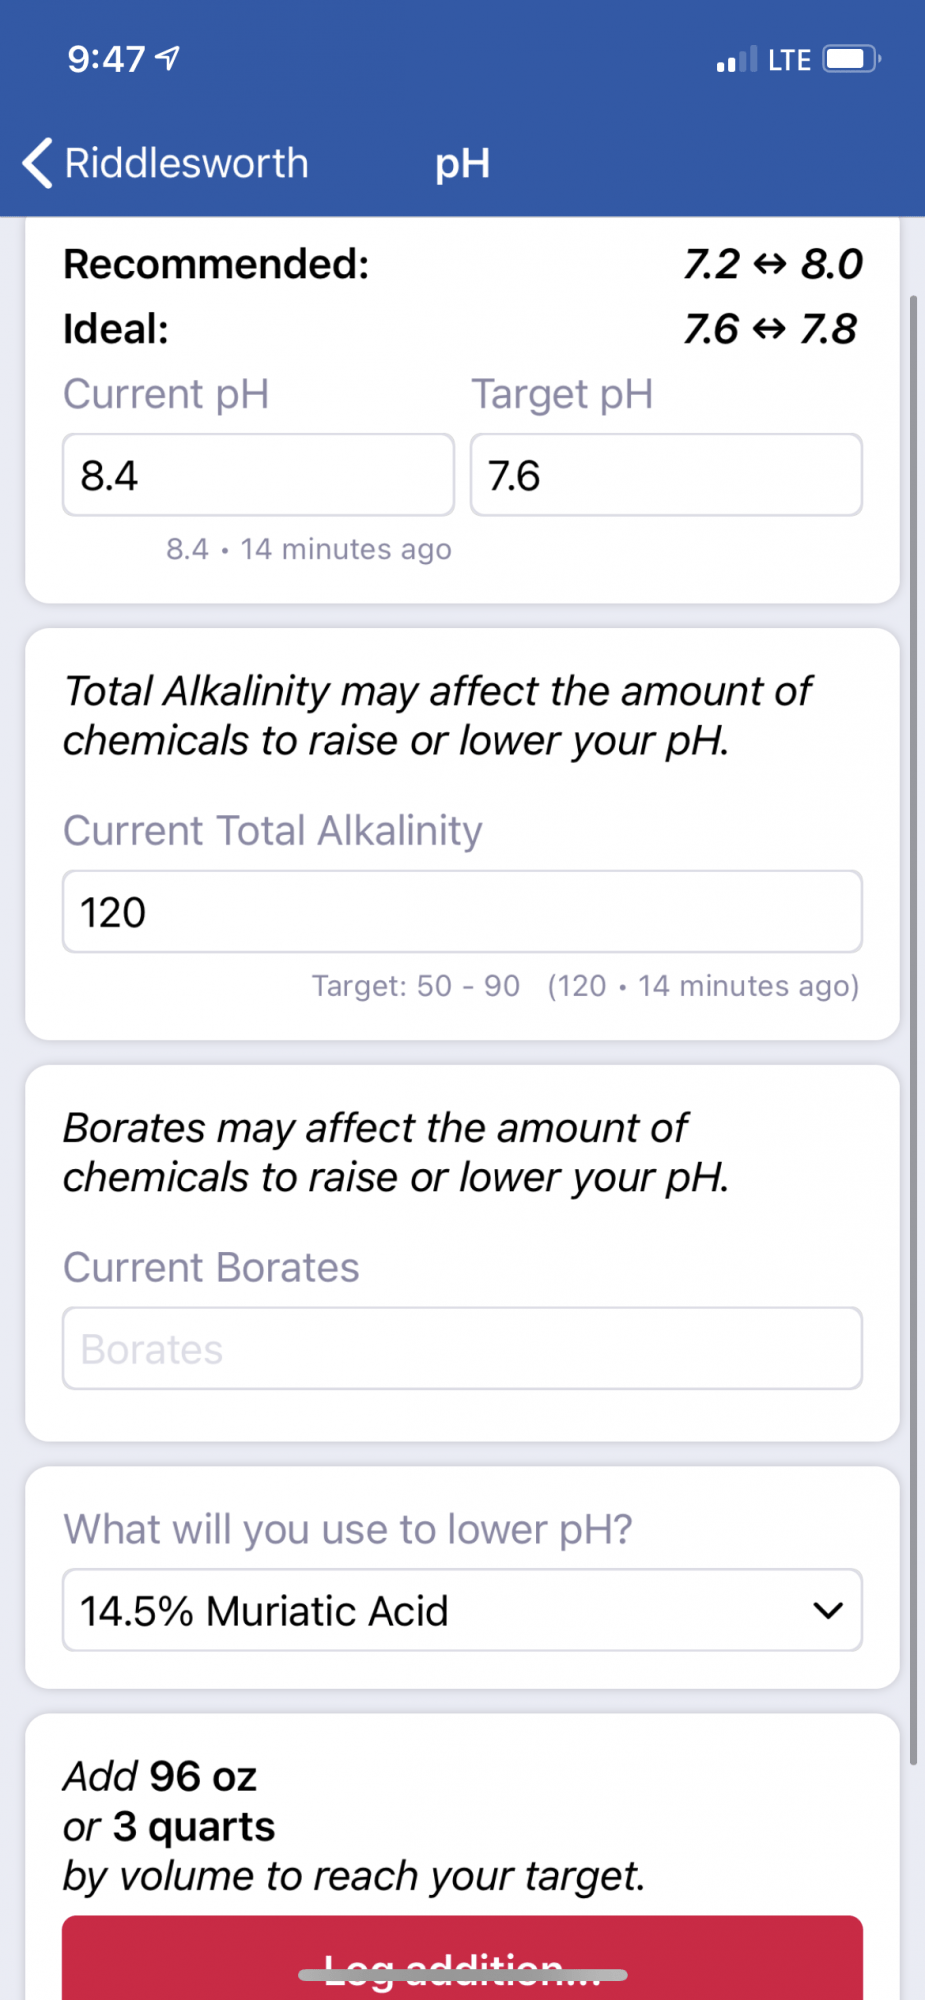925x2000 pixels.
Task: Edit the Target pH field
Action: click(x=666, y=475)
